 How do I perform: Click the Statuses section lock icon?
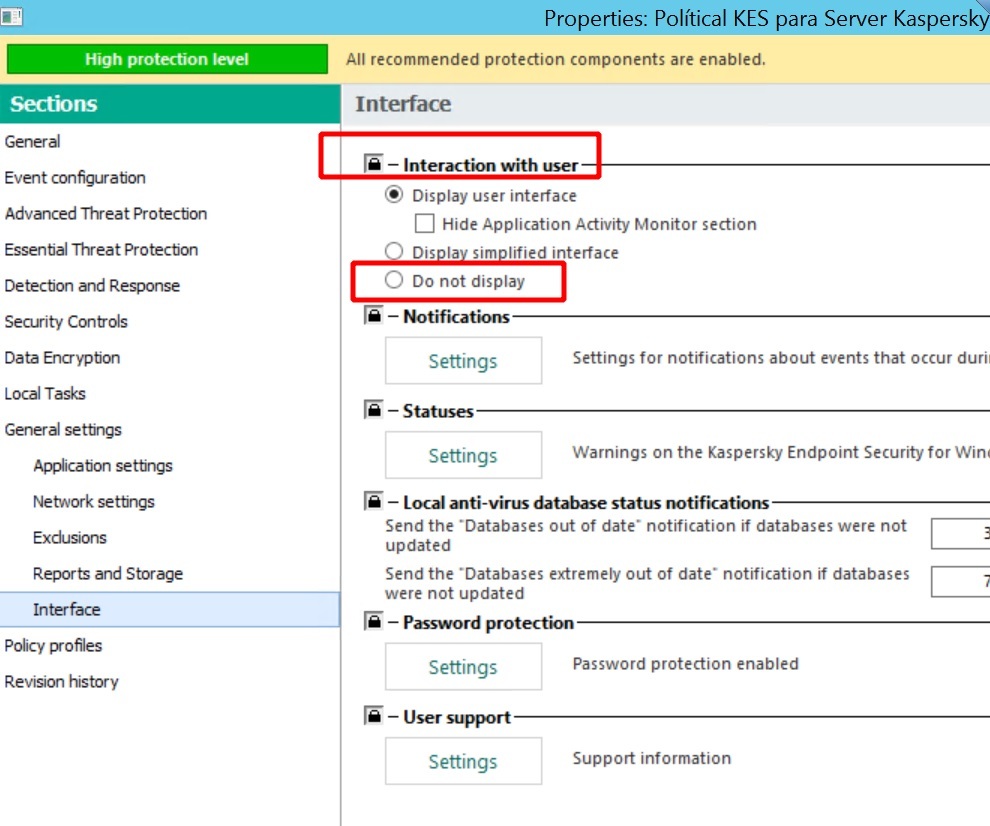click(374, 410)
